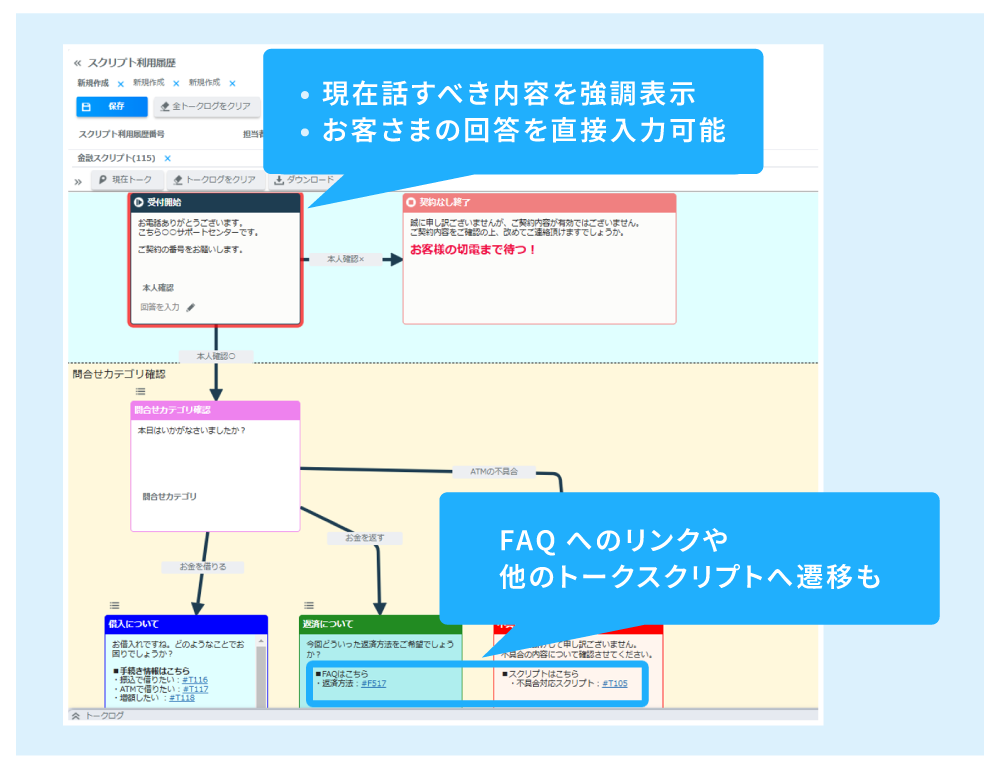Switch to the 金融スクリプト(115) tab

pos(115,157)
